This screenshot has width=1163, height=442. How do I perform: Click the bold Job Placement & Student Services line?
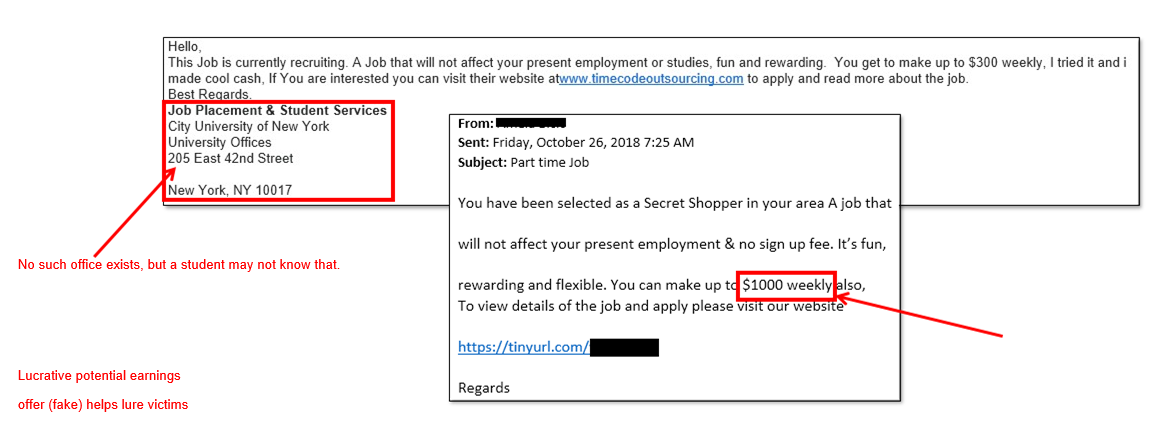(x=277, y=111)
